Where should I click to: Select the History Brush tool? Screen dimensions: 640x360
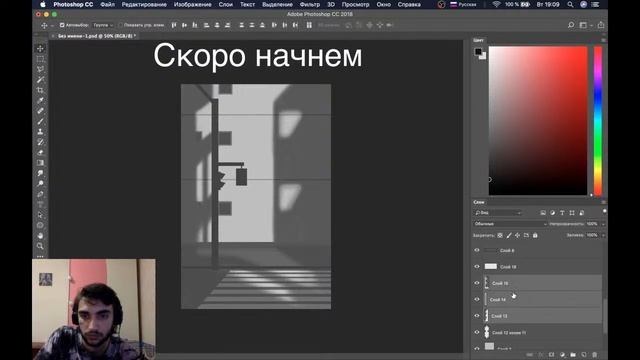pyautogui.click(x=40, y=142)
